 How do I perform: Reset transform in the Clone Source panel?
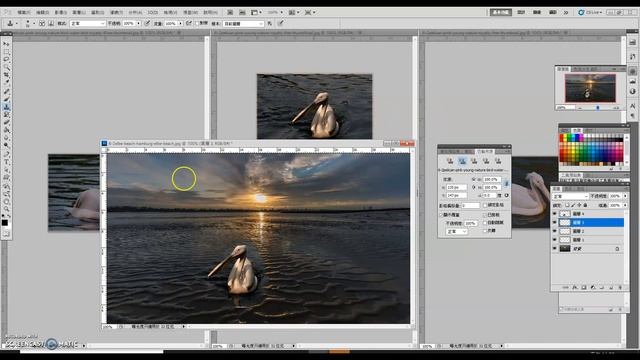point(507,196)
